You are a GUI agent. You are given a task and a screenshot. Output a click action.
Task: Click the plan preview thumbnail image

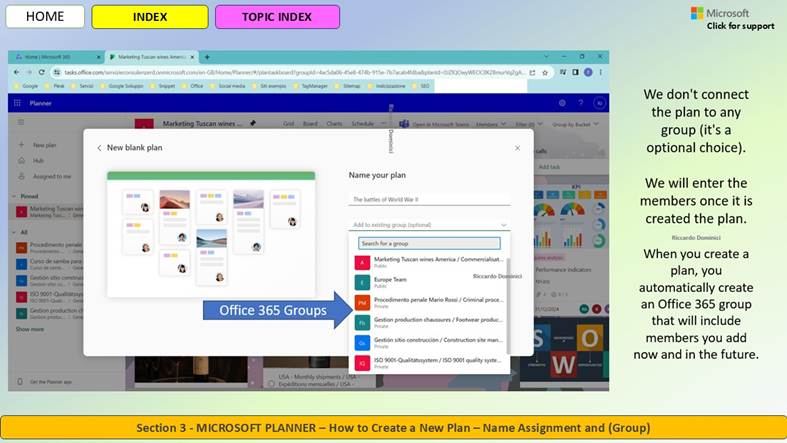(x=211, y=234)
